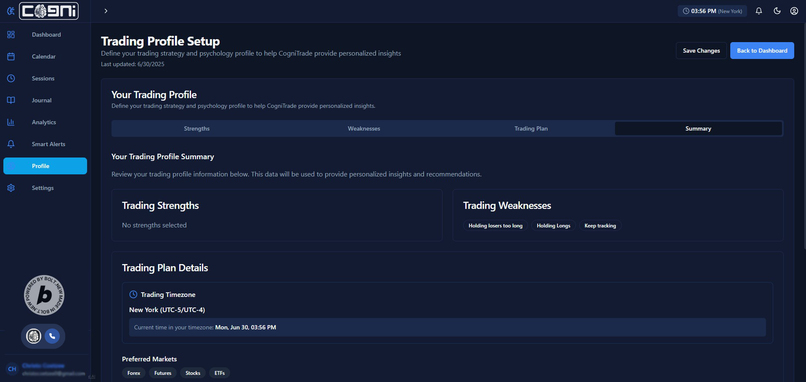Click the Forex market tag
The height and width of the screenshot is (382, 806).
(x=134, y=373)
